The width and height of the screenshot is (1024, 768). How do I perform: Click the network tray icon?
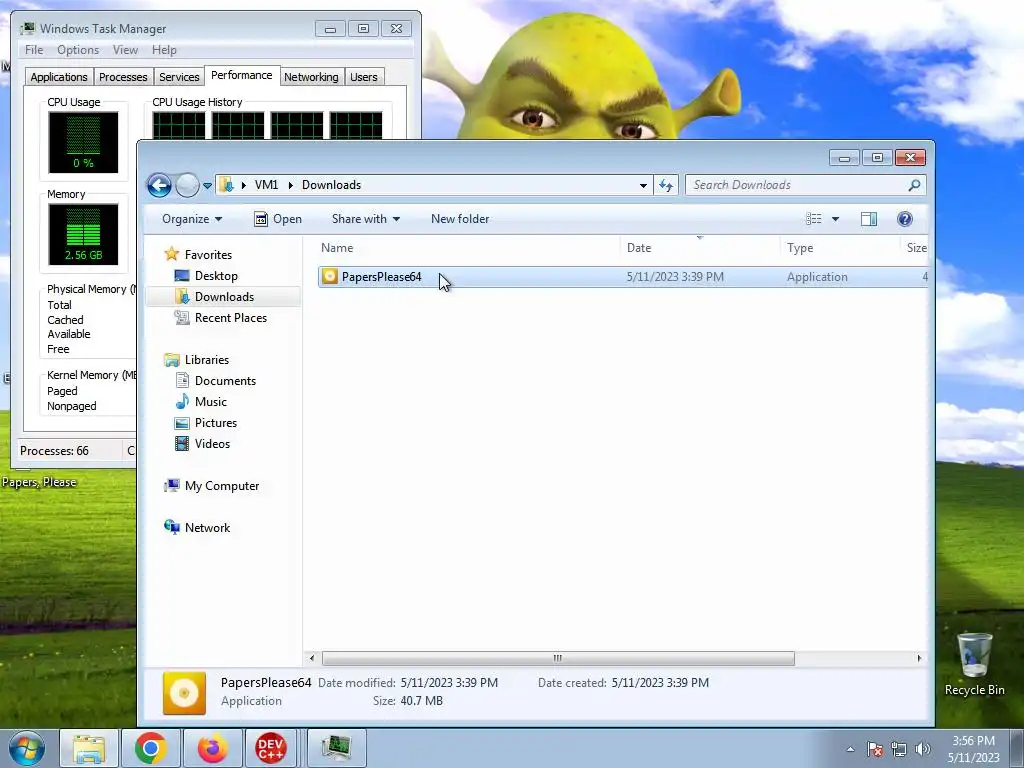tap(899, 749)
